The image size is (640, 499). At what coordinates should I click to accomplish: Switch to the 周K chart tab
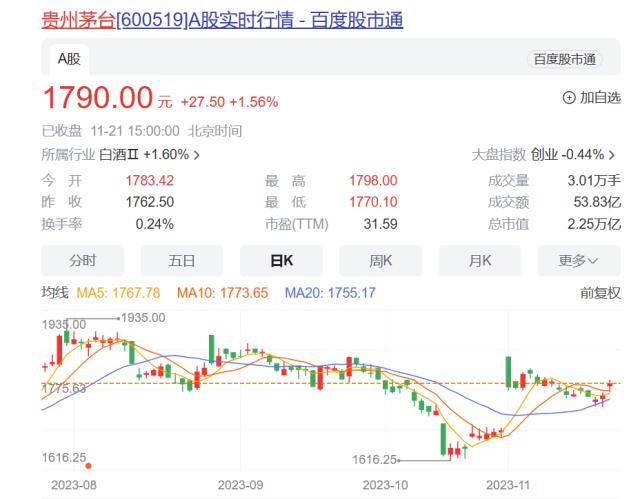pyautogui.click(x=380, y=260)
